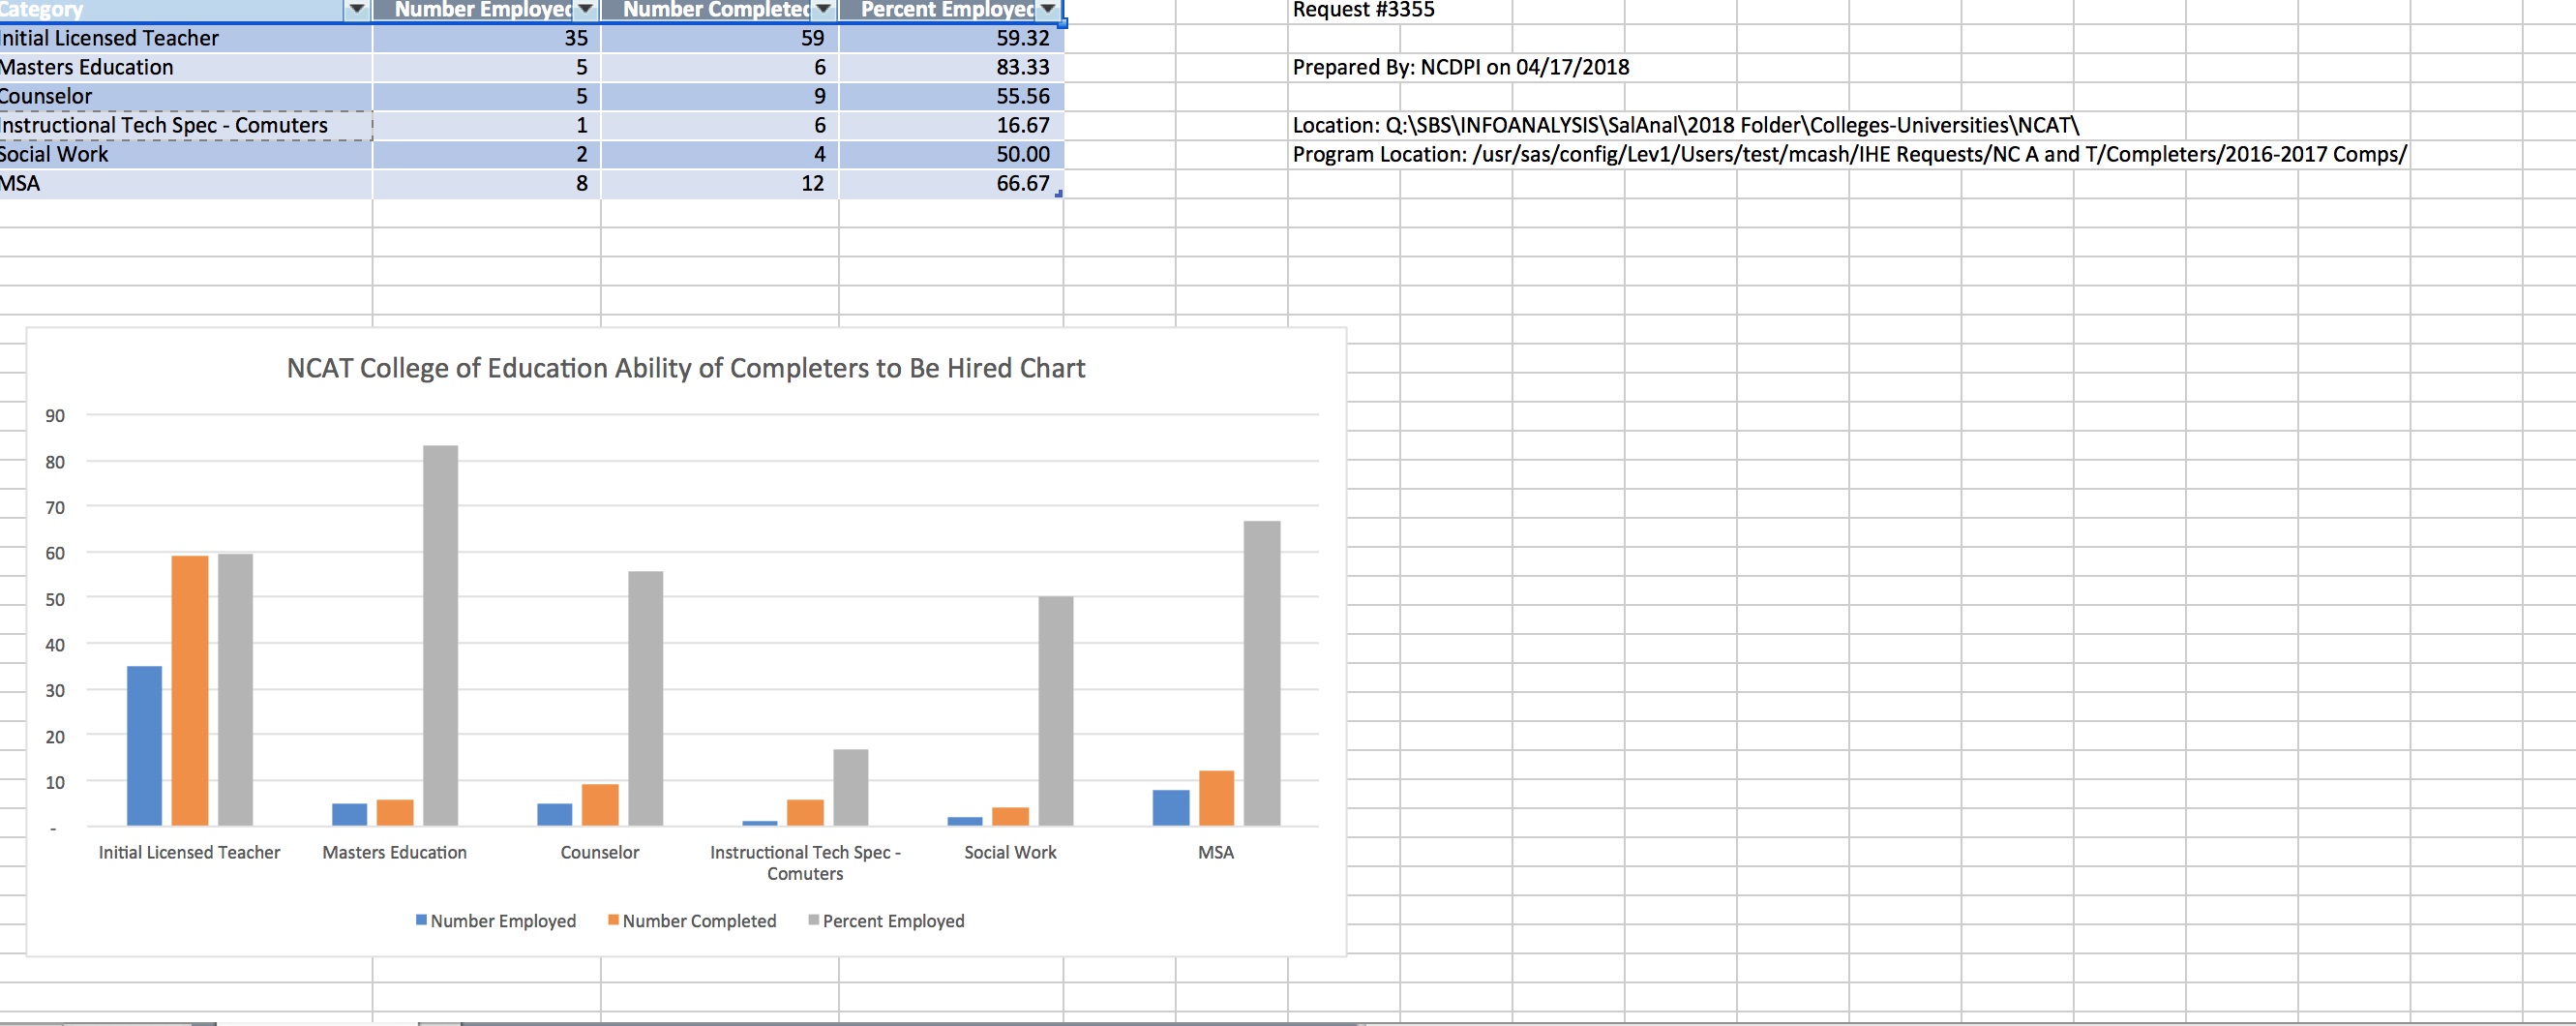Screen dimensions: 2576x1026
Task: Select the orange Initial Licensed Teacher bar
Action: tap(190, 690)
